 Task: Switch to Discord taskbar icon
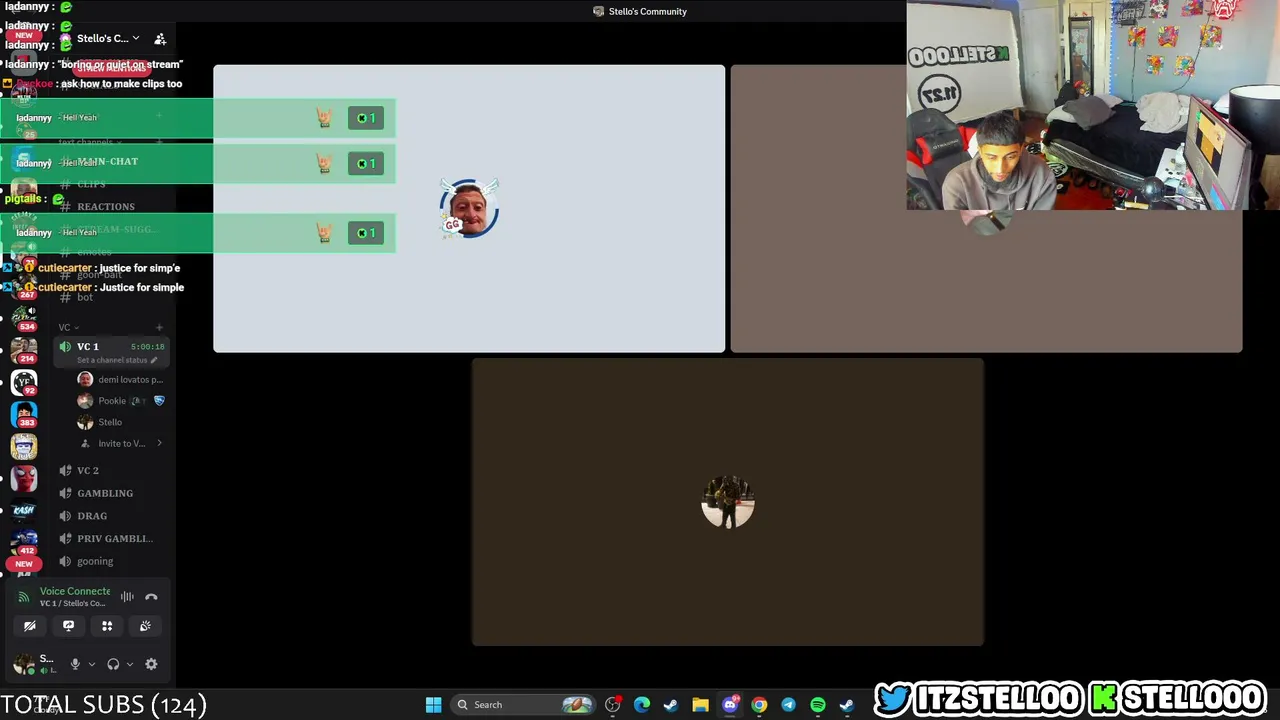[730, 705]
